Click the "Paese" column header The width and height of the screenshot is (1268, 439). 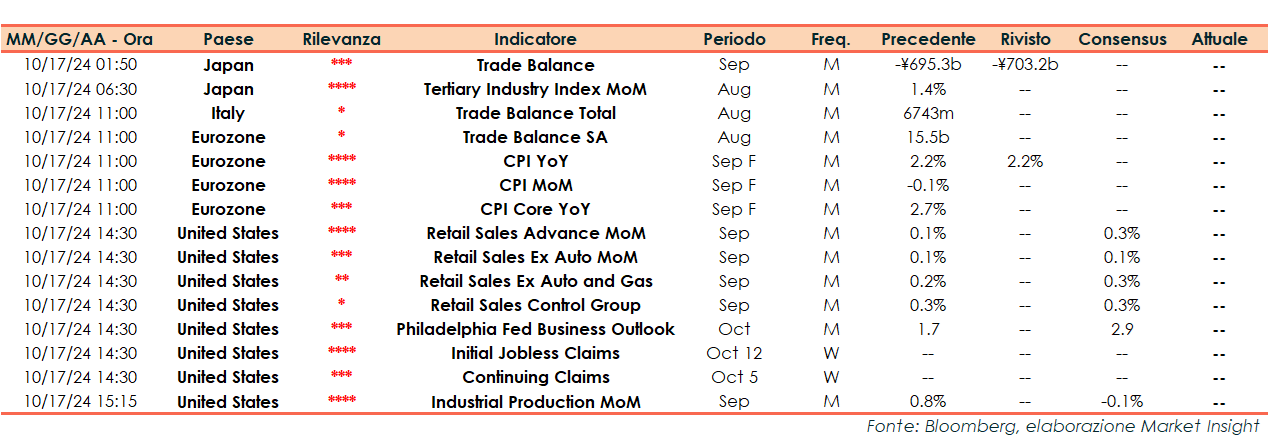coord(228,40)
